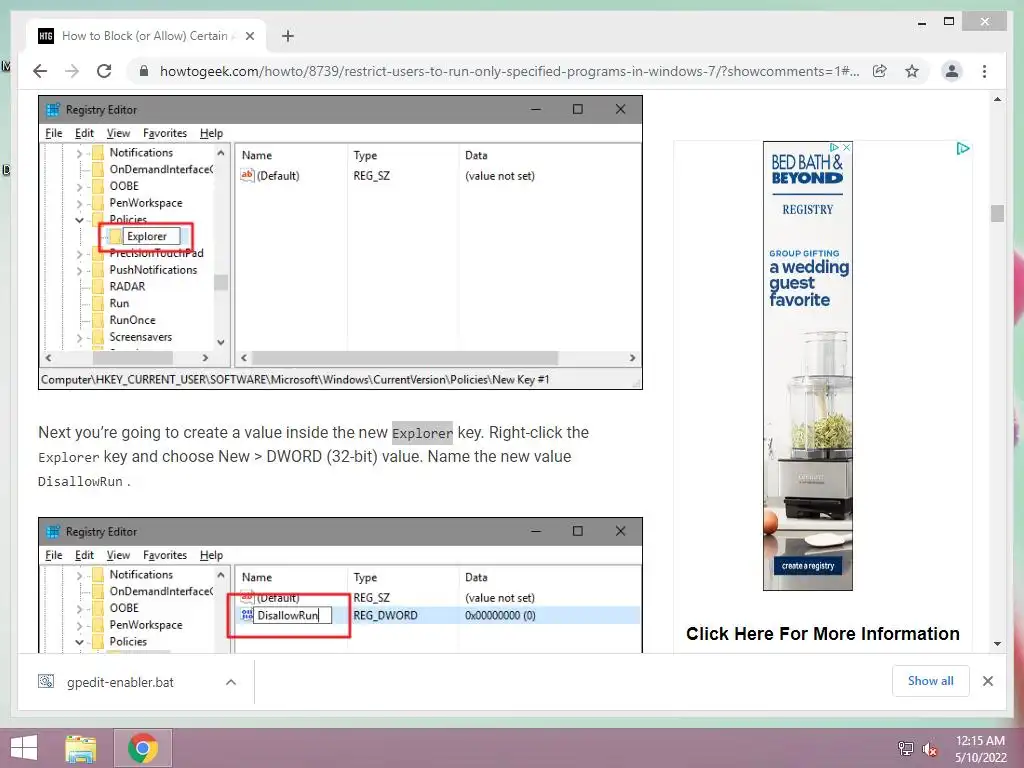Open gpedit-enabler.bat download options chevron
The height and width of the screenshot is (768, 1024).
pos(231,682)
